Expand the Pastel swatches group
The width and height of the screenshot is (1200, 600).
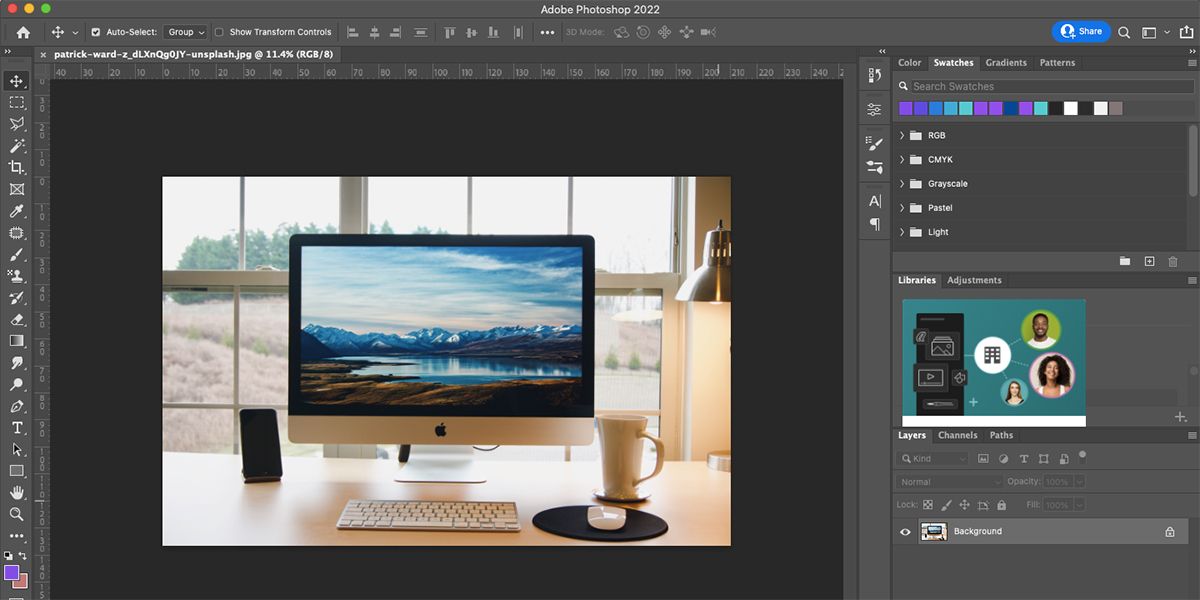(x=902, y=207)
